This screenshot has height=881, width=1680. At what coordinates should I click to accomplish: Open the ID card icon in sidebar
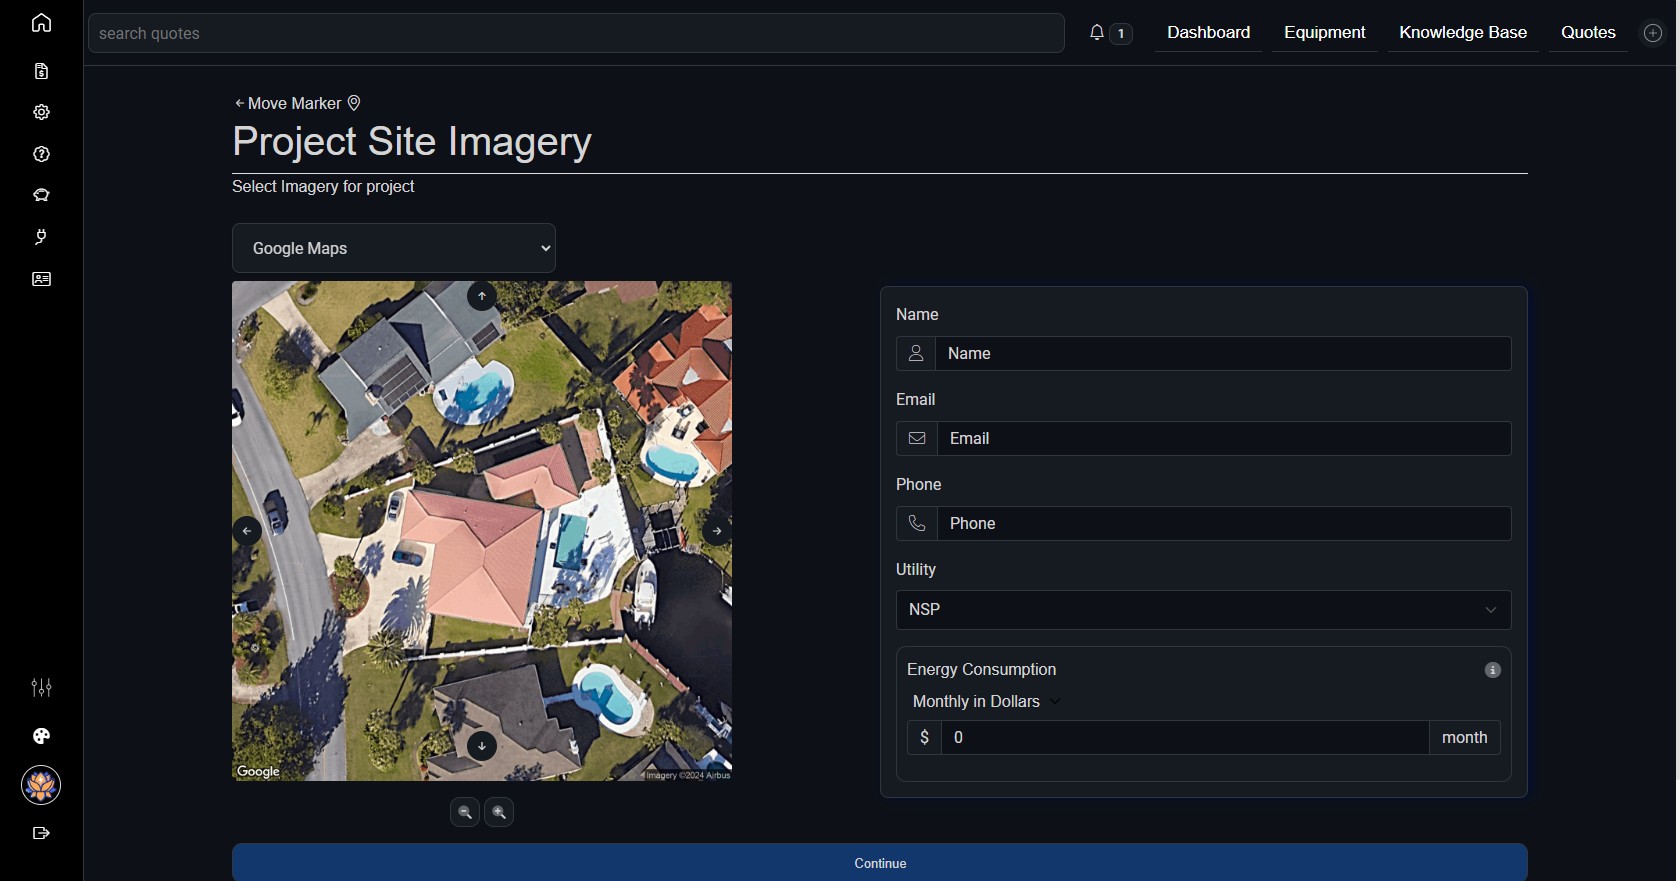click(x=41, y=279)
